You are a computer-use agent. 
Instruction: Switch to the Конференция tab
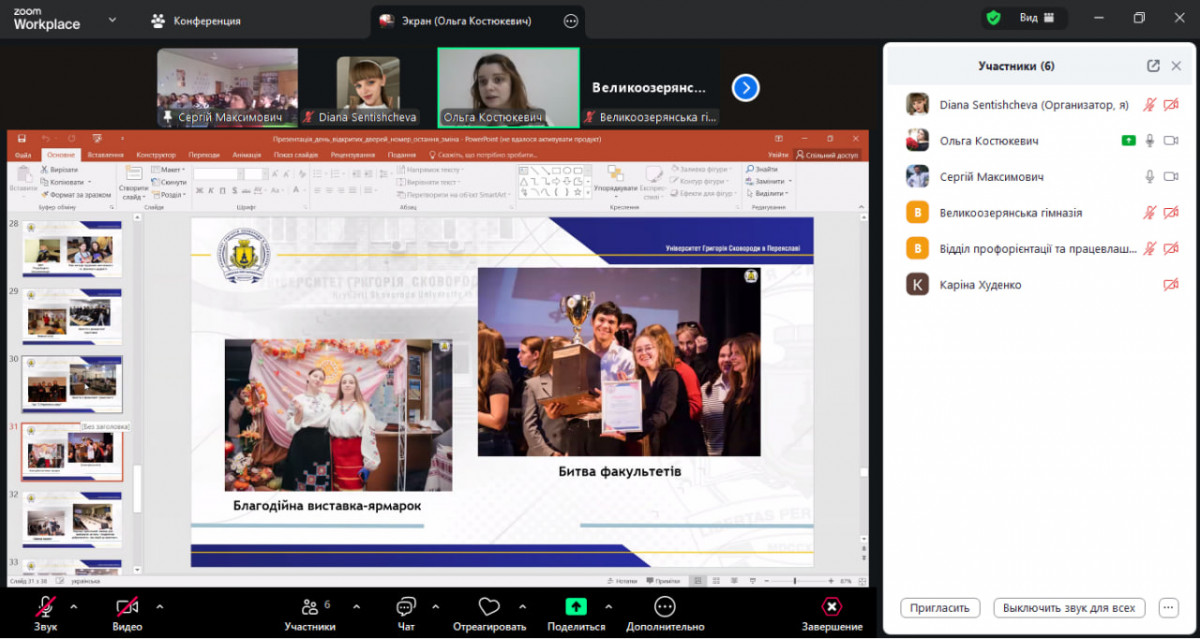[196, 20]
